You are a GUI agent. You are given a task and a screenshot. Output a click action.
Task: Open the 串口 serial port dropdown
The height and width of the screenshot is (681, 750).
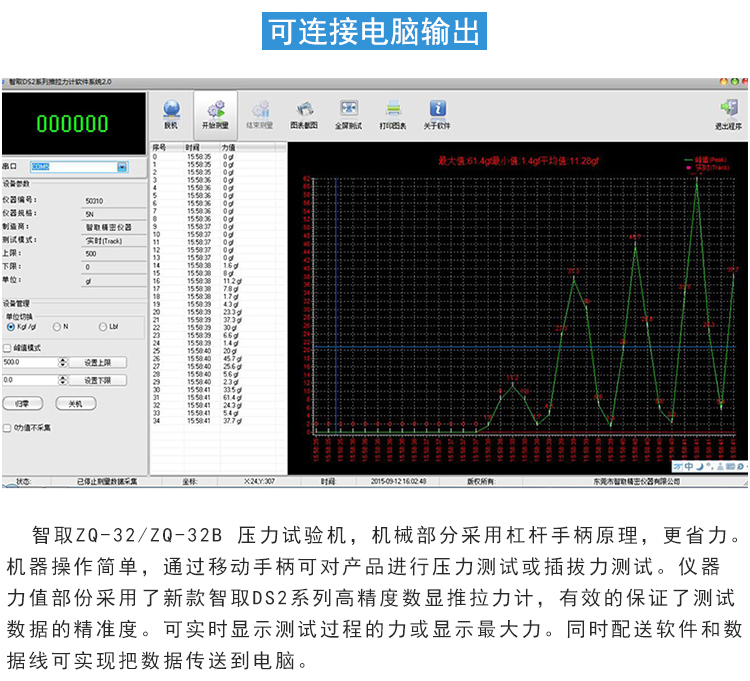(122, 167)
